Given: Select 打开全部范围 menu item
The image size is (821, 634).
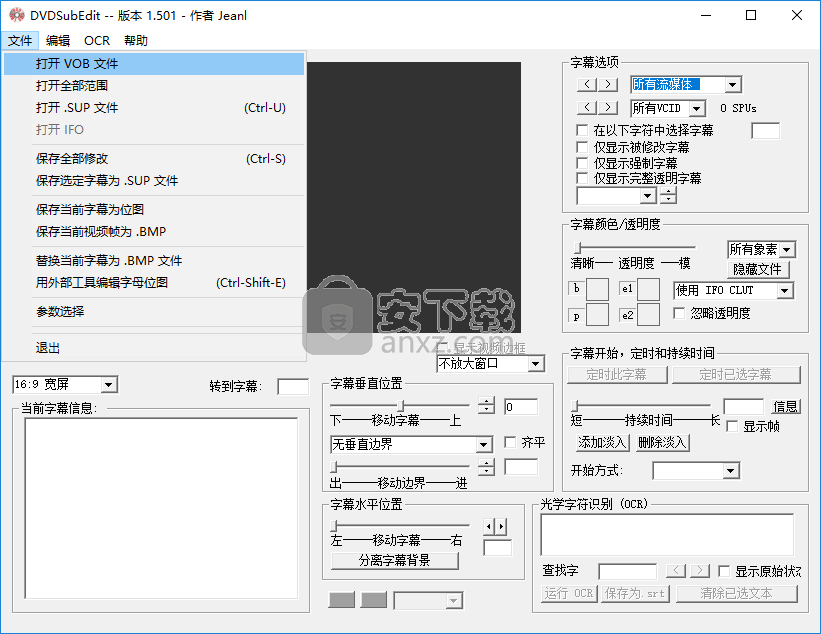Looking at the screenshot, I should pos(154,86).
